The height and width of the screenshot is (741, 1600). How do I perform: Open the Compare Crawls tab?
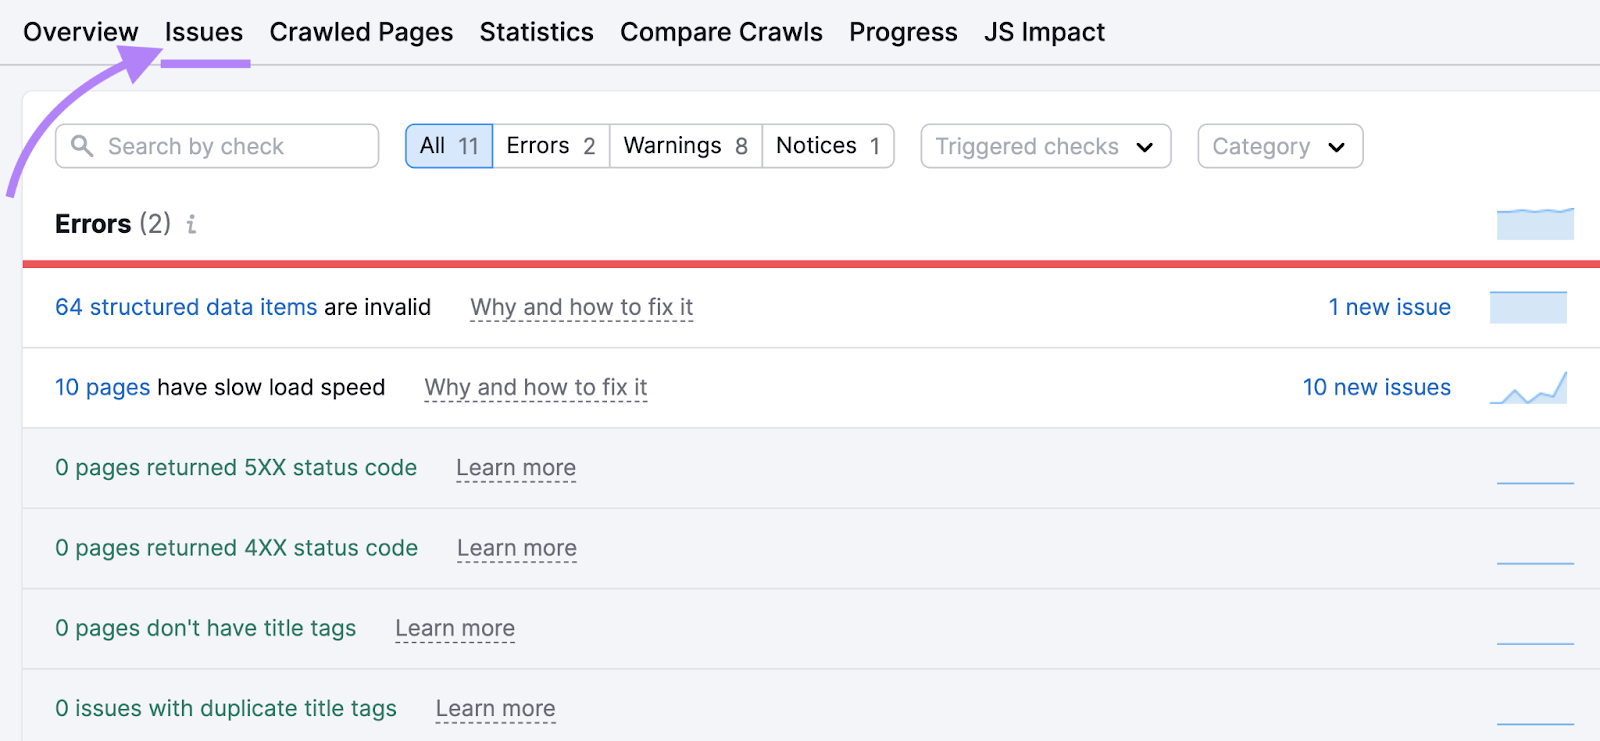[x=721, y=32]
